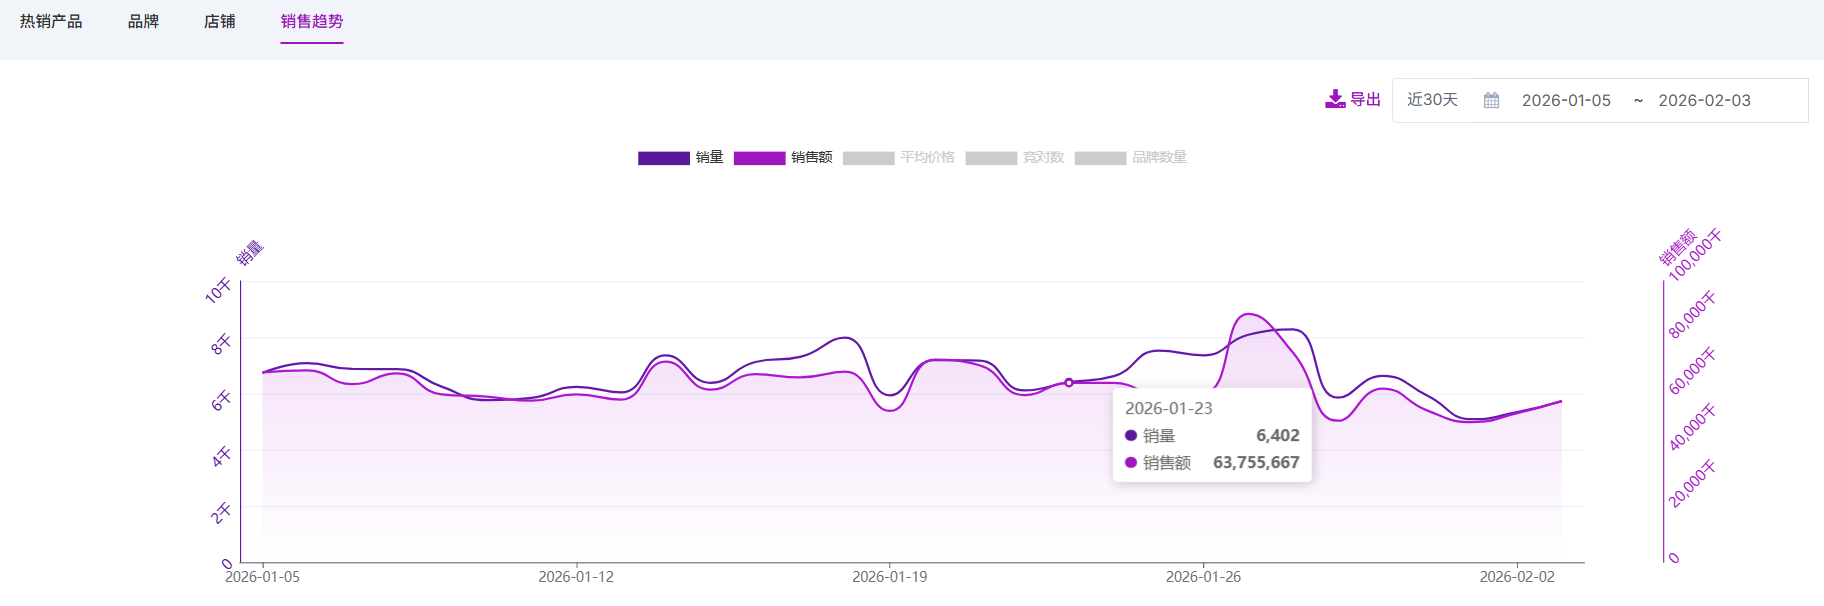The height and width of the screenshot is (606, 1824).
Task: Select the 销售趋势 tab
Action: click(311, 21)
